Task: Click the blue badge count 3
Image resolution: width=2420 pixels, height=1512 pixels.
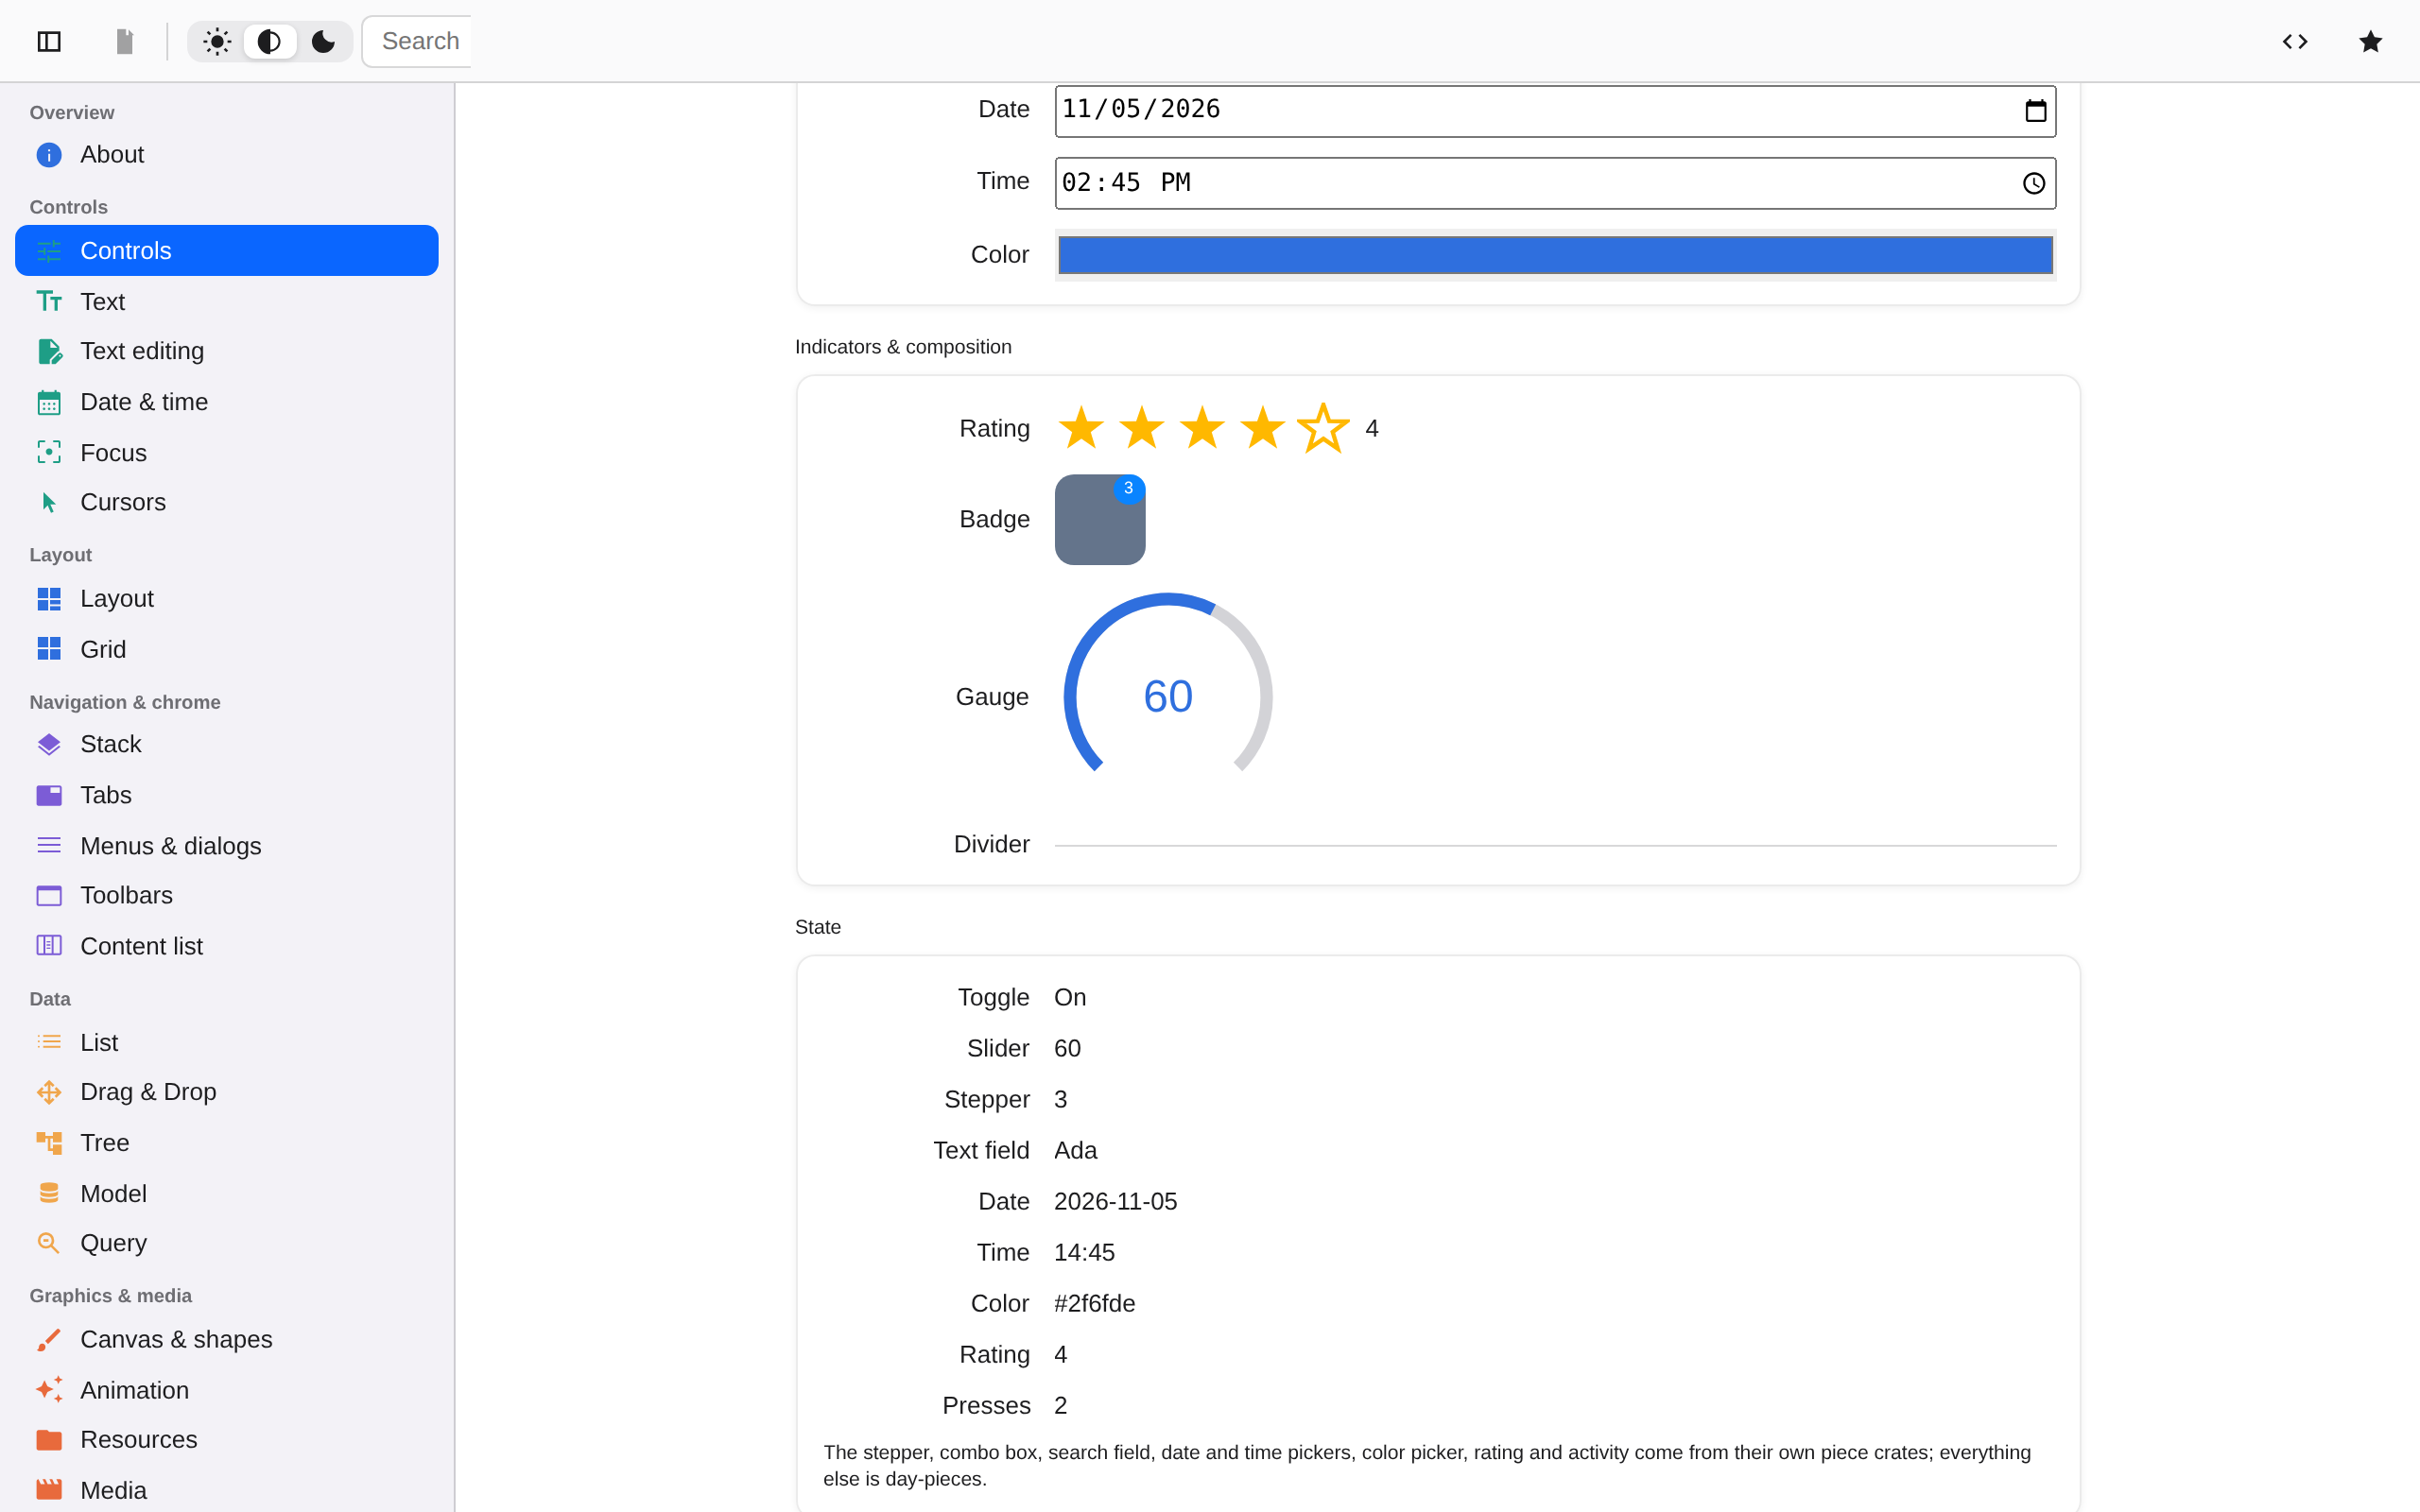Action: pos(1129,489)
